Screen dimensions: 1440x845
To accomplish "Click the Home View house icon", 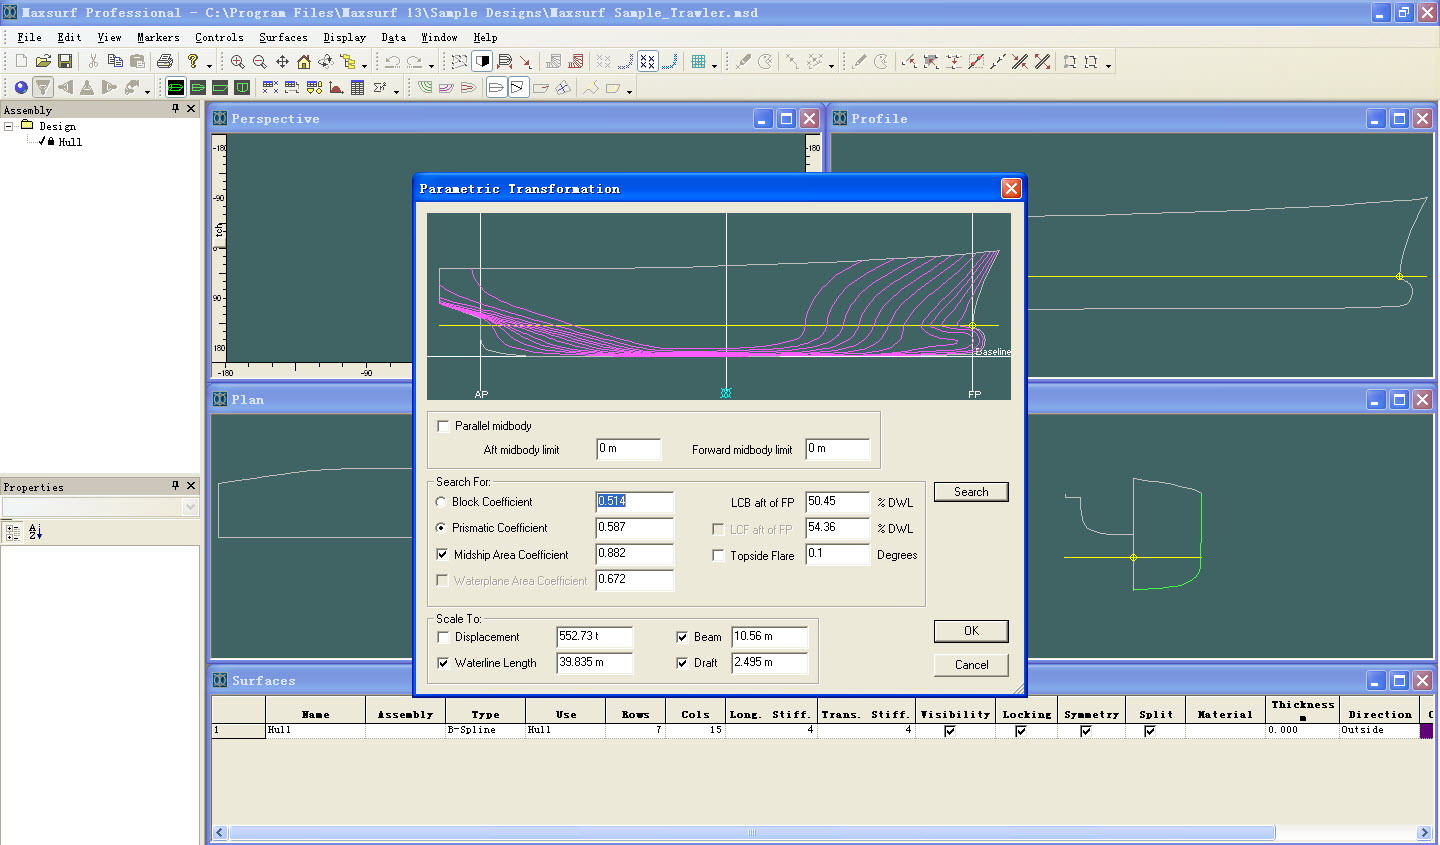I will (304, 61).
